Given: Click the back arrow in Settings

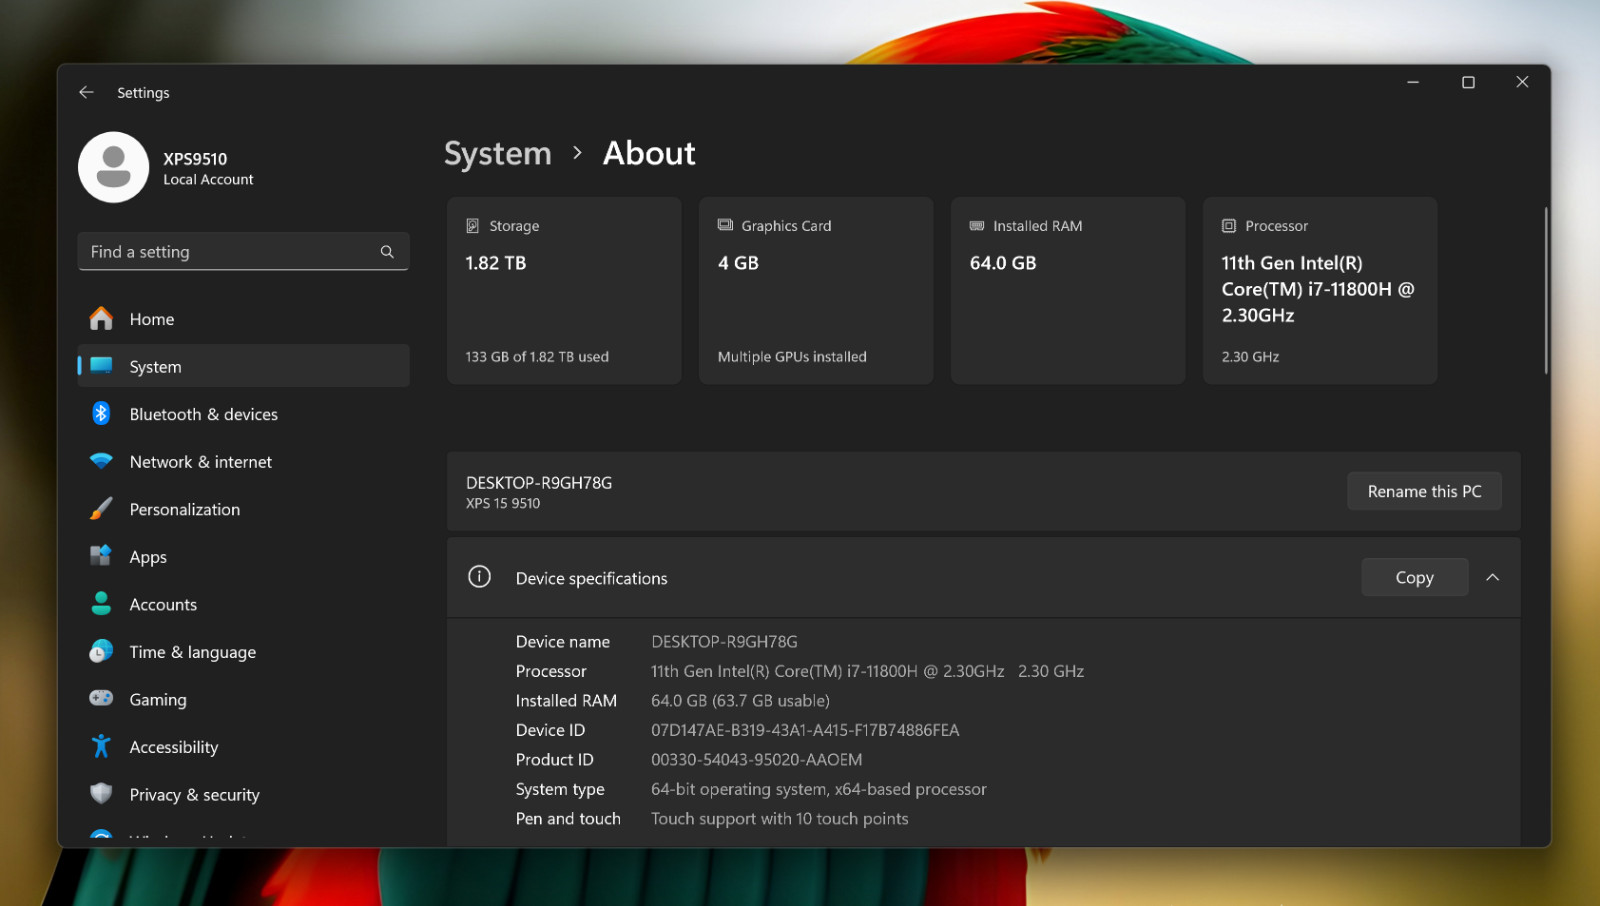Looking at the screenshot, I should coord(86,92).
